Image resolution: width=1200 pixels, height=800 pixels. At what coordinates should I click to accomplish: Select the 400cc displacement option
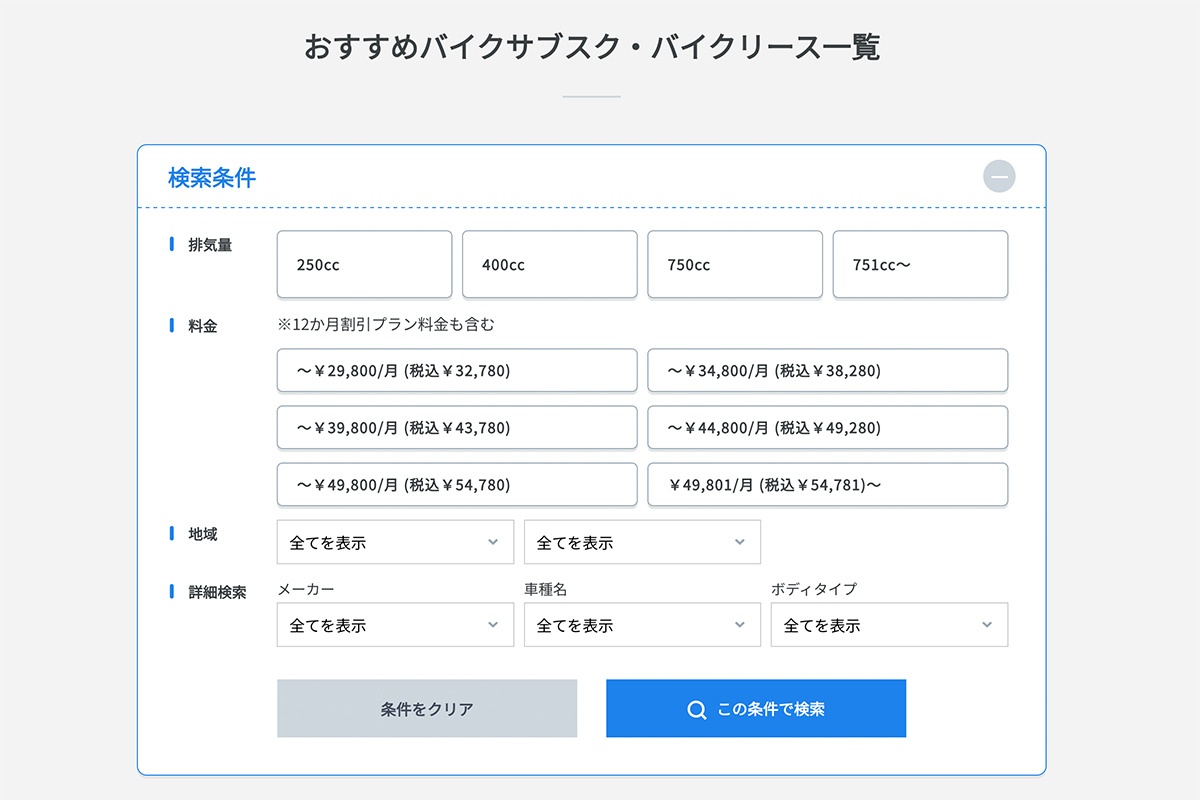click(x=549, y=265)
